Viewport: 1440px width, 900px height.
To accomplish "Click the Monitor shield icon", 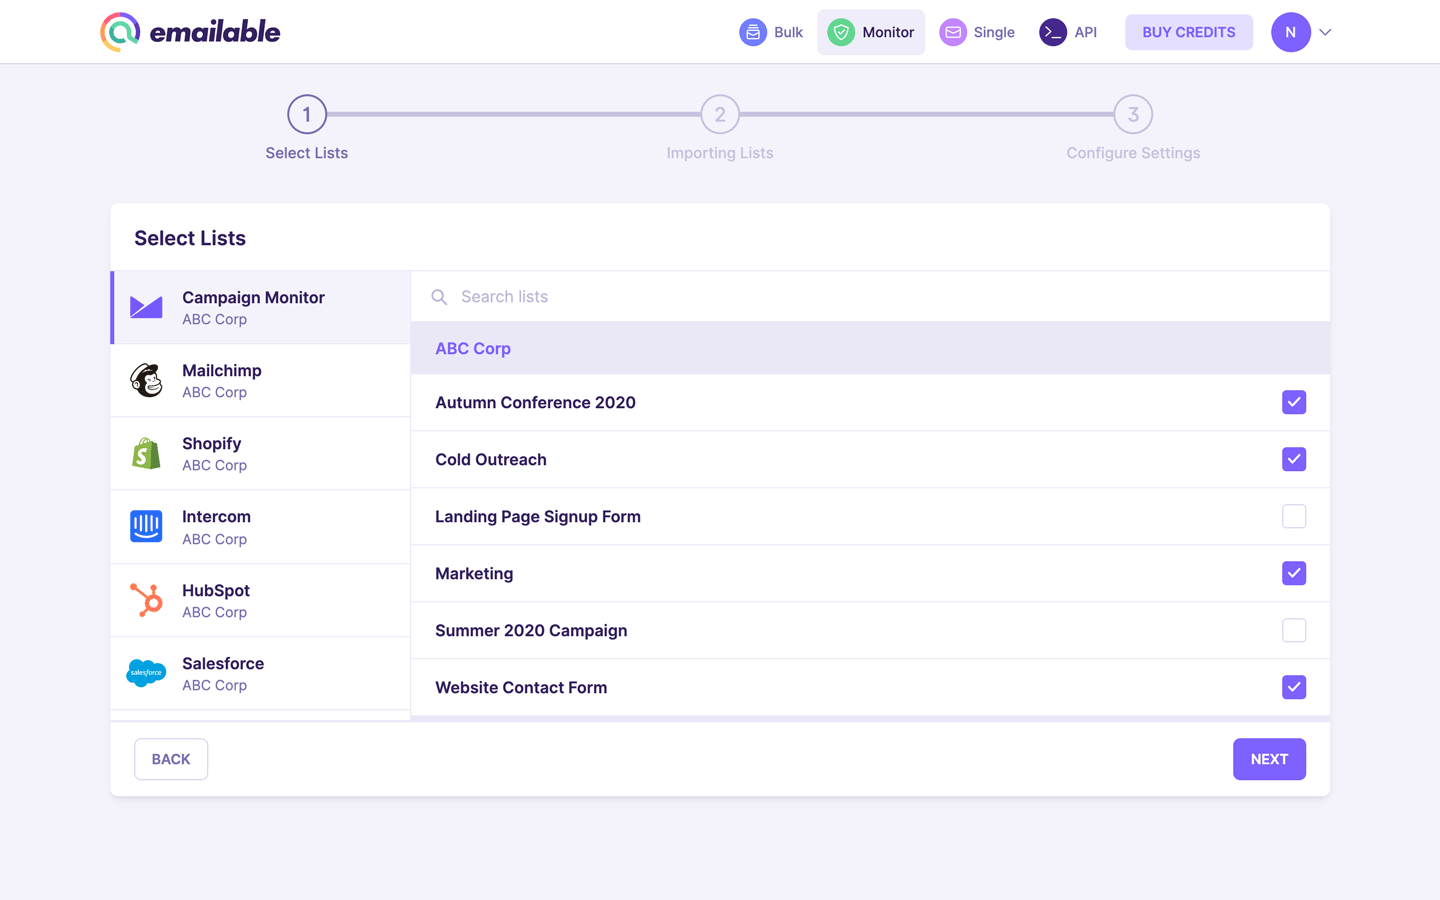I will click(841, 32).
